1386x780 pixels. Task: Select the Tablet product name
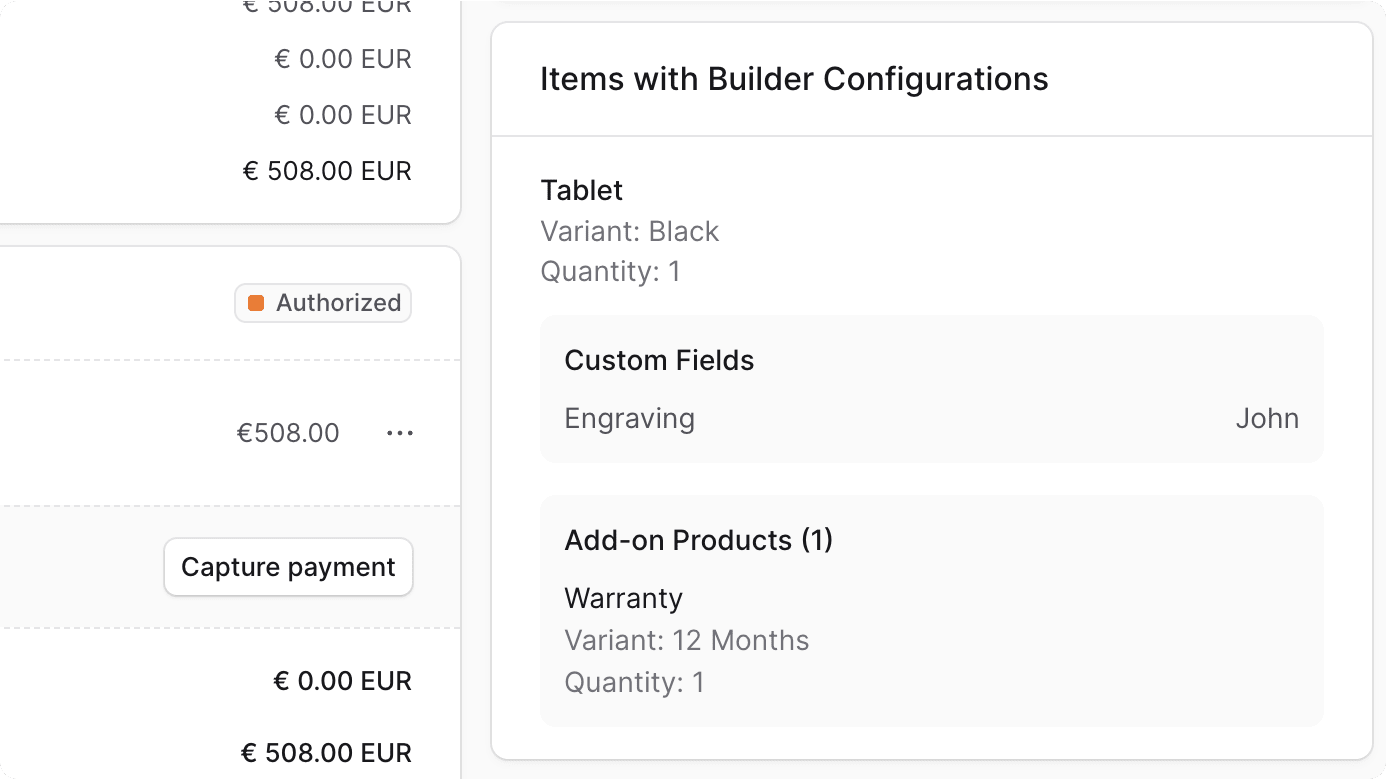click(x=581, y=190)
